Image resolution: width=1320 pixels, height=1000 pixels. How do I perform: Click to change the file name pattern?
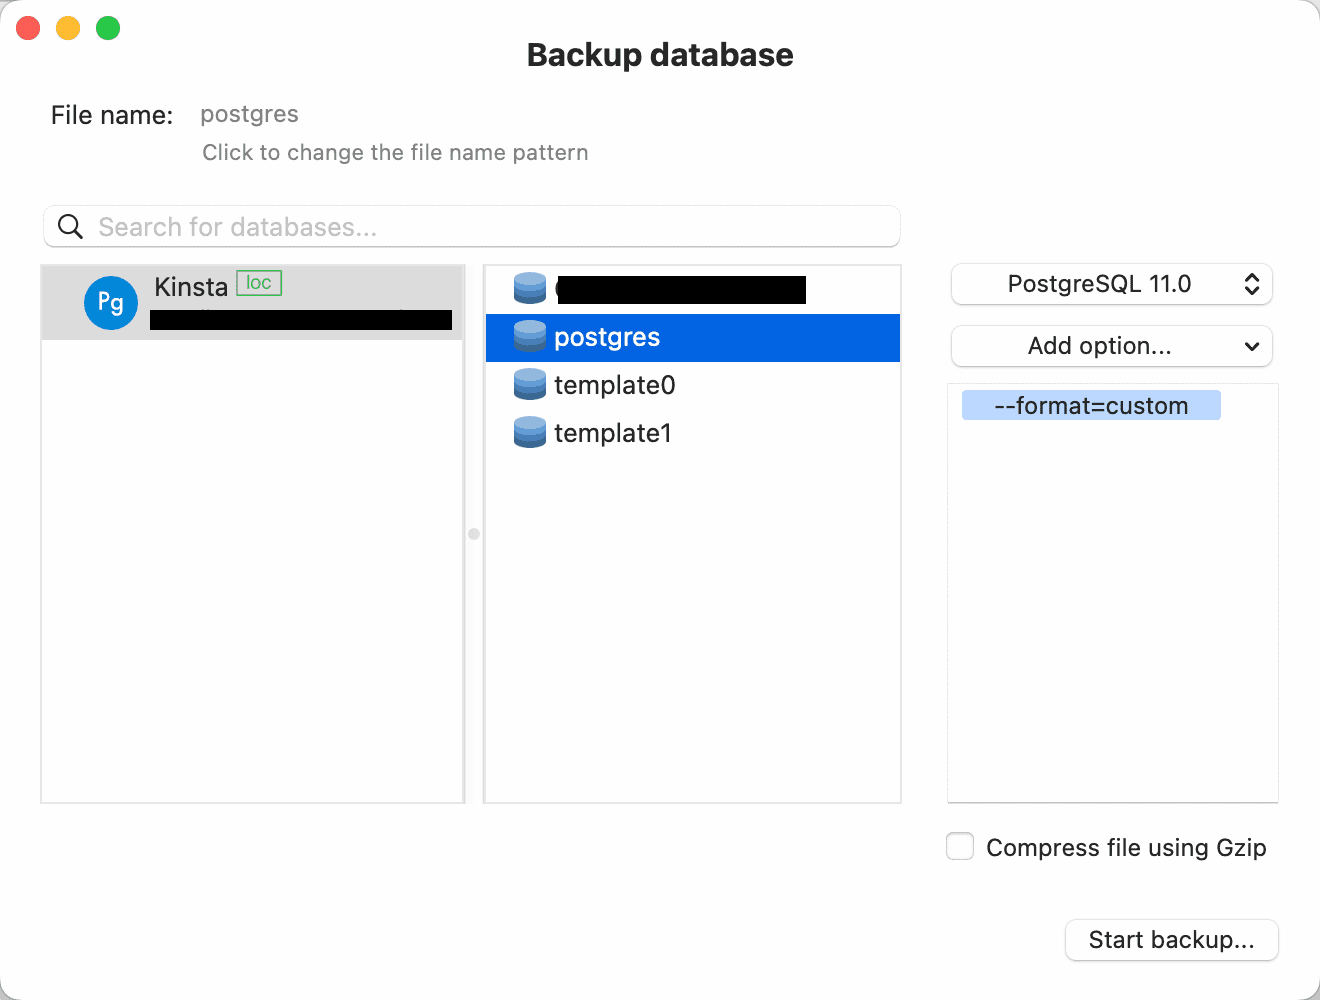tap(395, 152)
